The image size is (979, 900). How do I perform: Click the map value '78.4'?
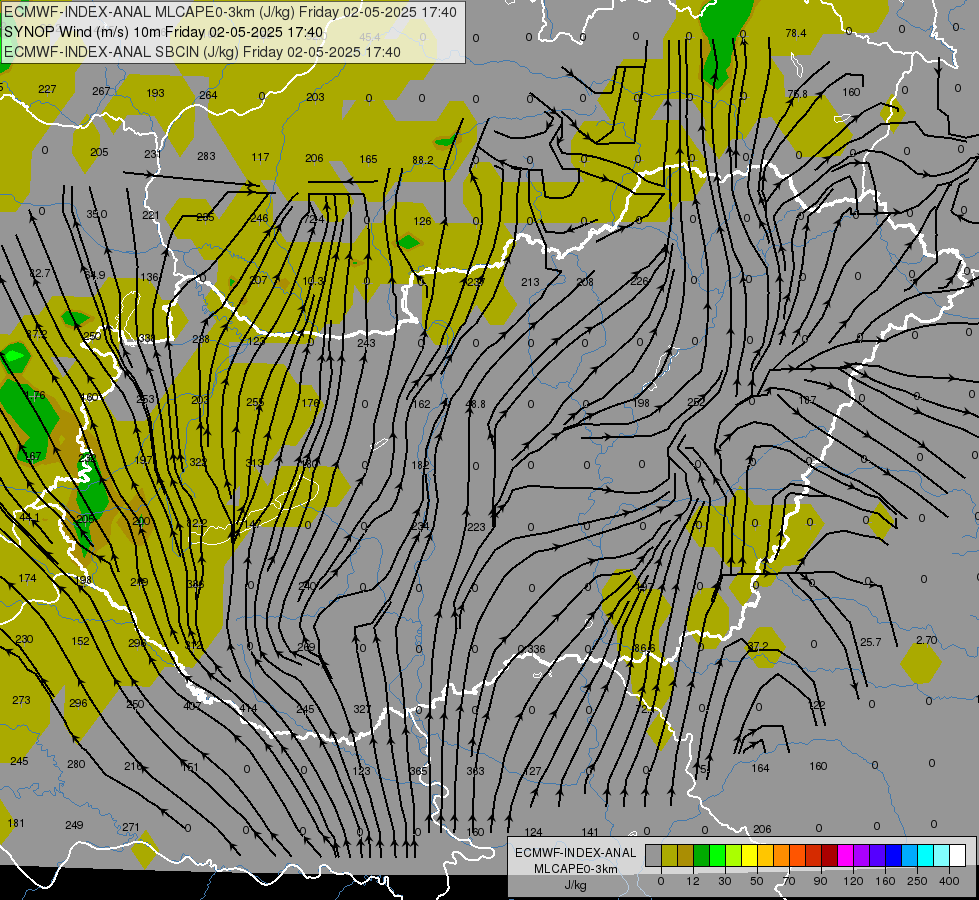pos(796,33)
